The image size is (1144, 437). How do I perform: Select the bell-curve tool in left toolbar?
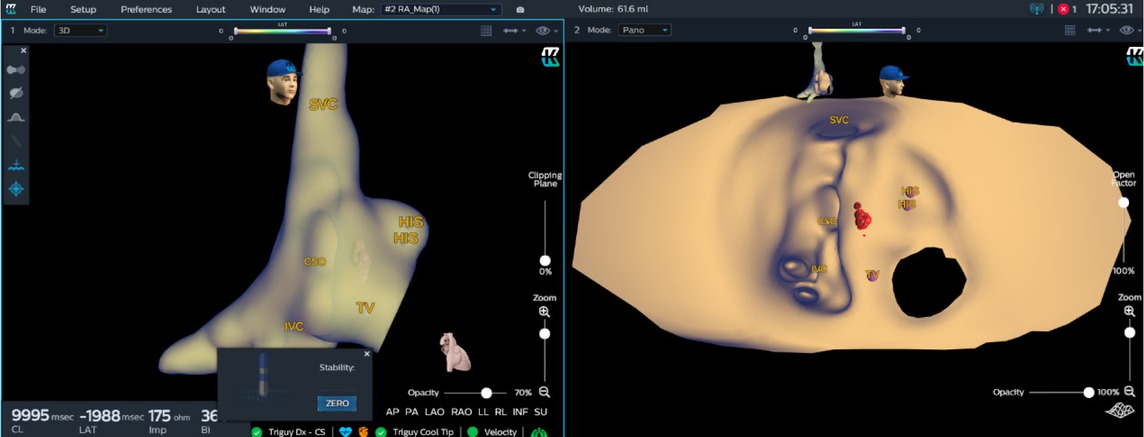coord(15,117)
